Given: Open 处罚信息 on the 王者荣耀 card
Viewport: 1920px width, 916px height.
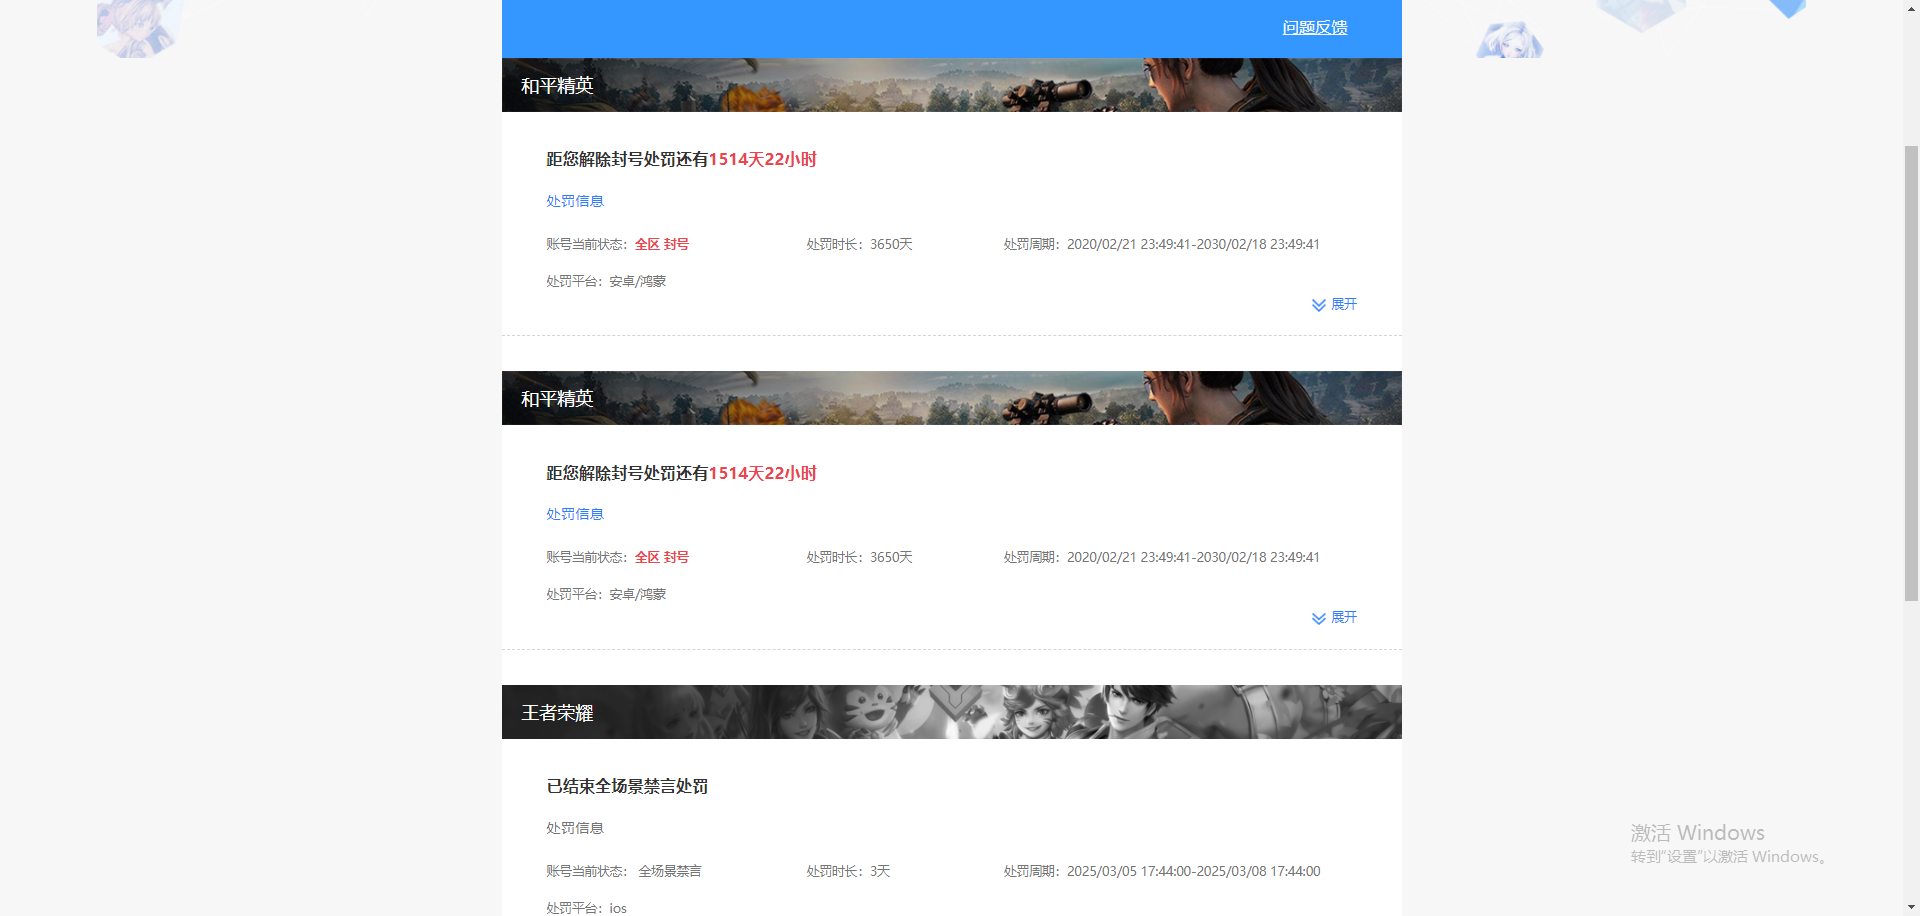Looking at the screenshot, I should 575,827.
